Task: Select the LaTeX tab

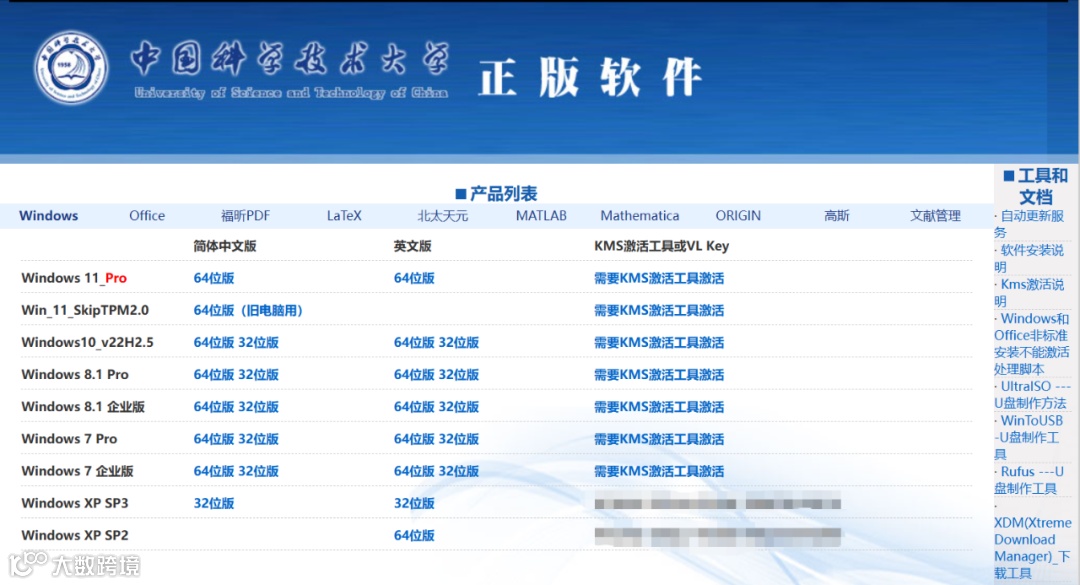Action: coord(343,215)
